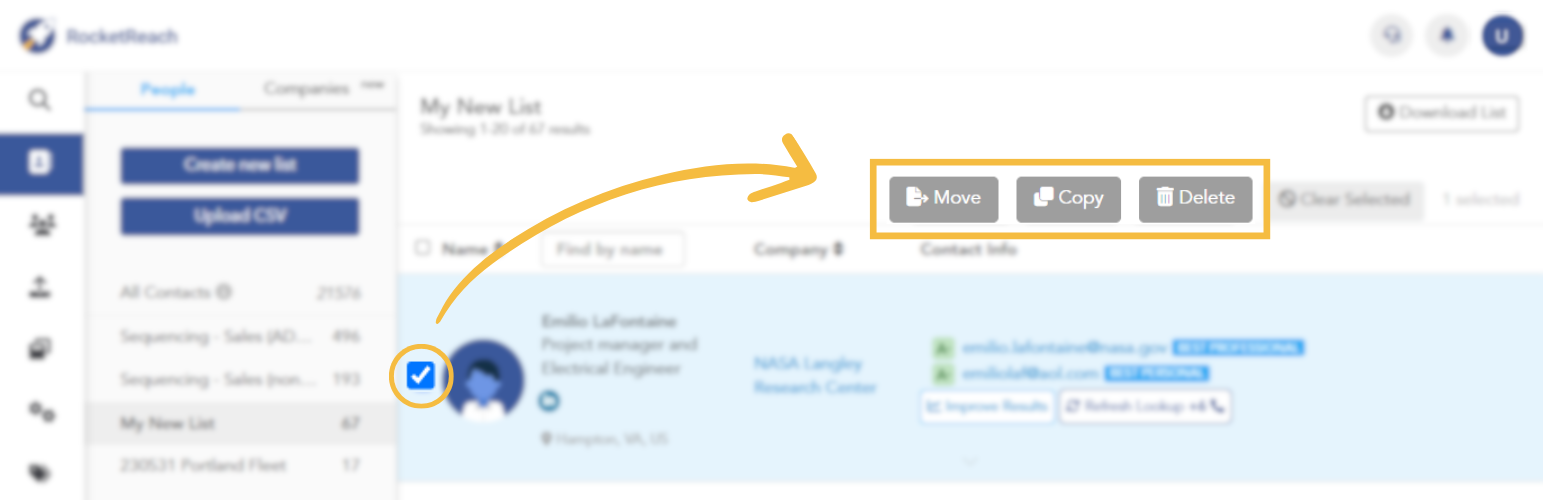The width and height of the screenshot is (1543, 500).
Task: Open the user avatar menu
Action: tap(1502, 37)
